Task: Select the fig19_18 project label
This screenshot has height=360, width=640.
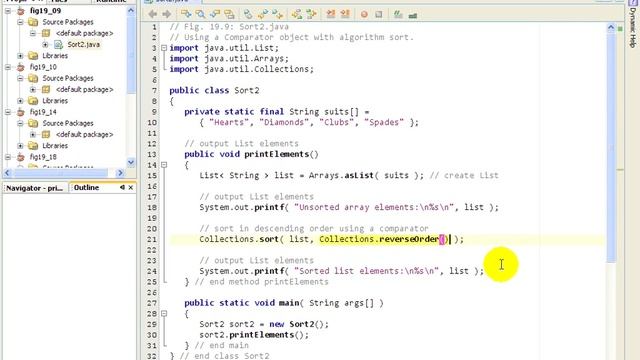Action: [43, 157]
